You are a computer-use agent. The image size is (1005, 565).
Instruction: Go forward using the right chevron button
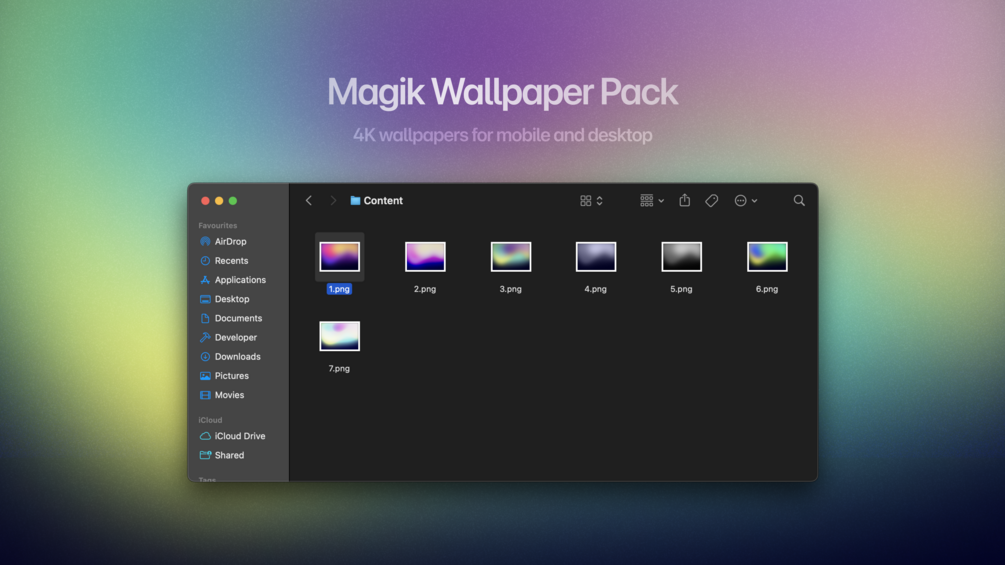click(x=333, y=201)
